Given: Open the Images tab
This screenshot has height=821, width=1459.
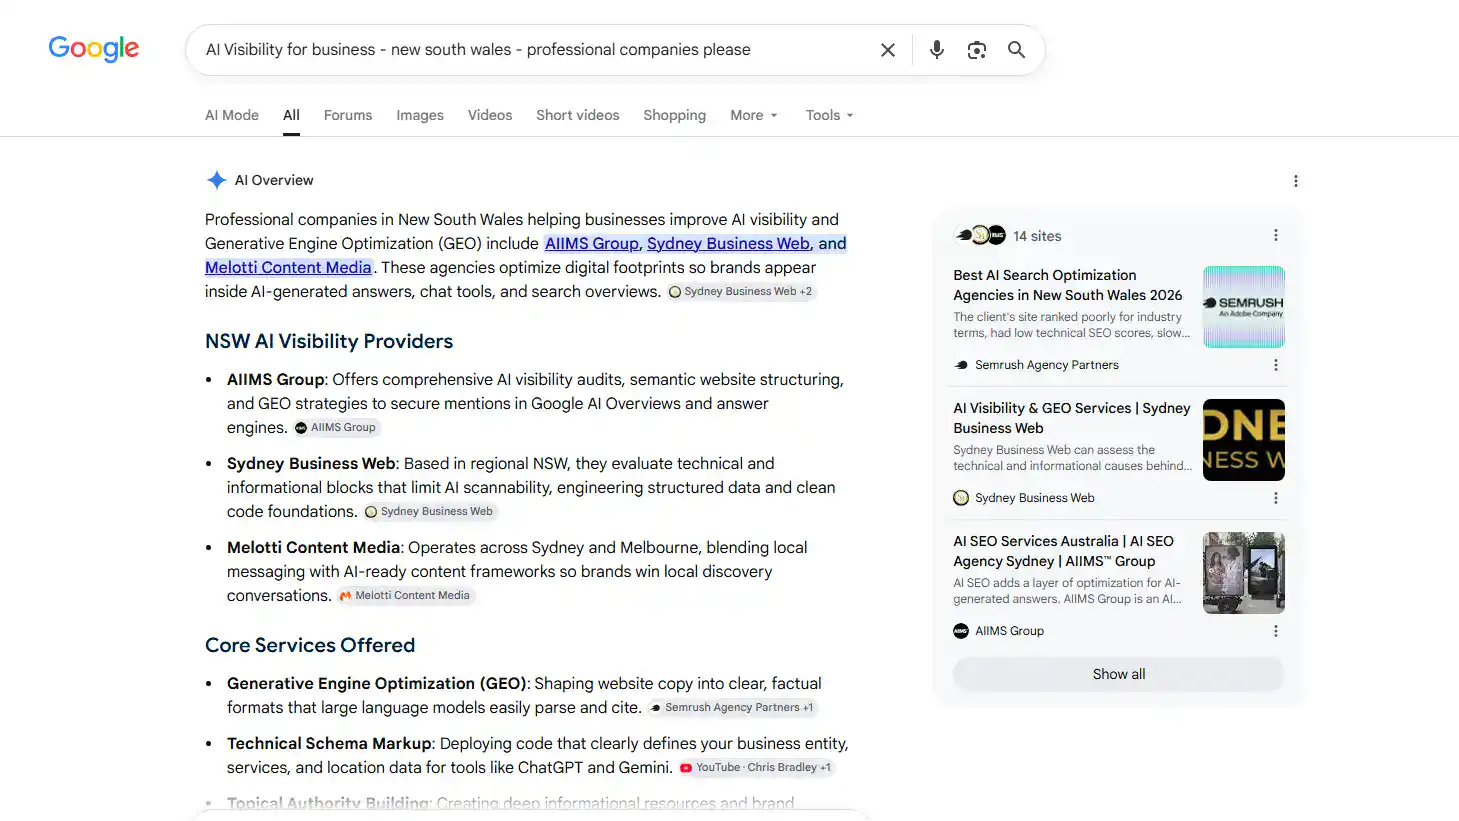Looking at the screenshot, I should 420,115.
